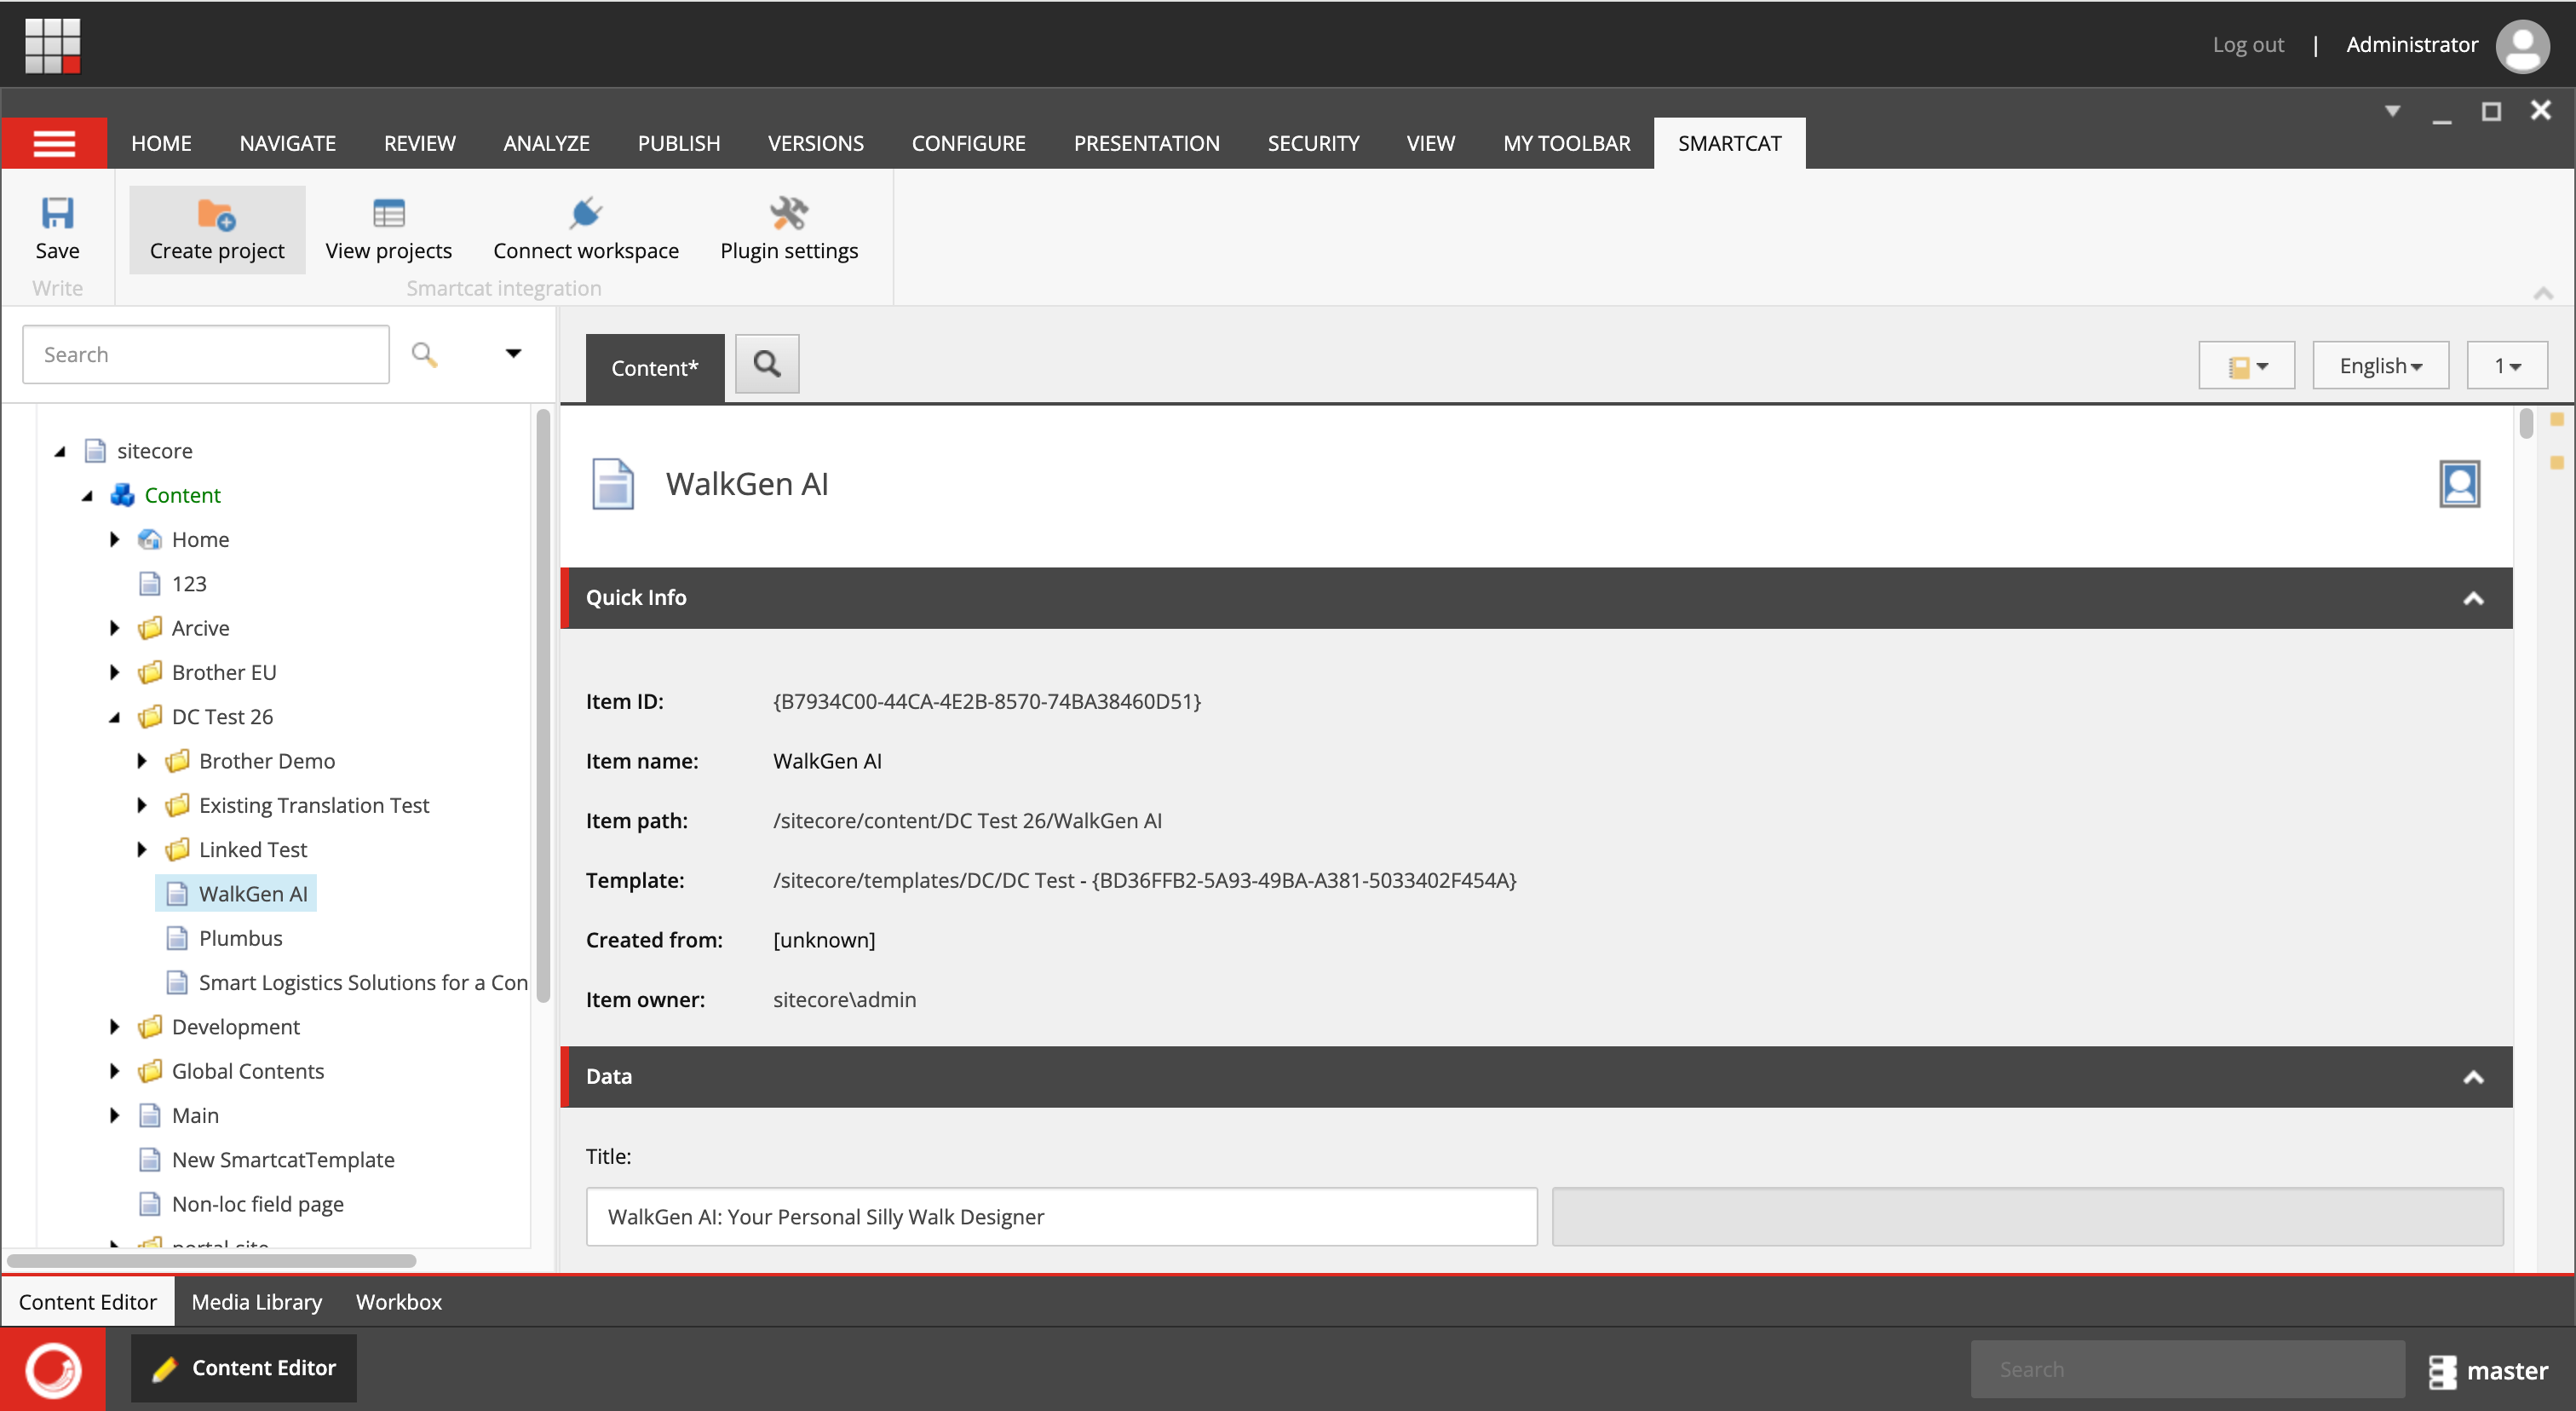Click the content tree horizontal scrollbar

(x=212, y=1261)
